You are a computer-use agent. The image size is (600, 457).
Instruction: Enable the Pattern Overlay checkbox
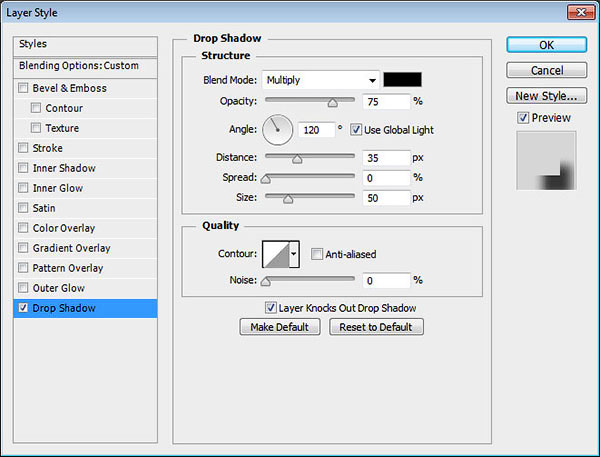tap(23, 268)
